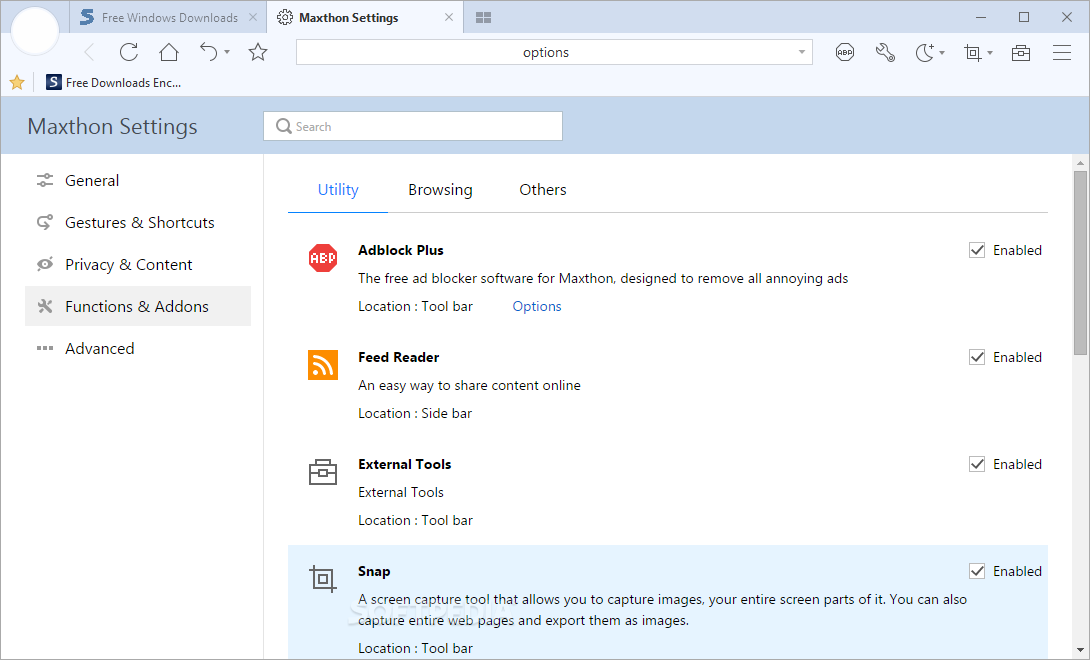The height and width of the screenshot is (660, 1090).
Task: Click 'An easy way to share content online'
Action: tap(469, 385)
